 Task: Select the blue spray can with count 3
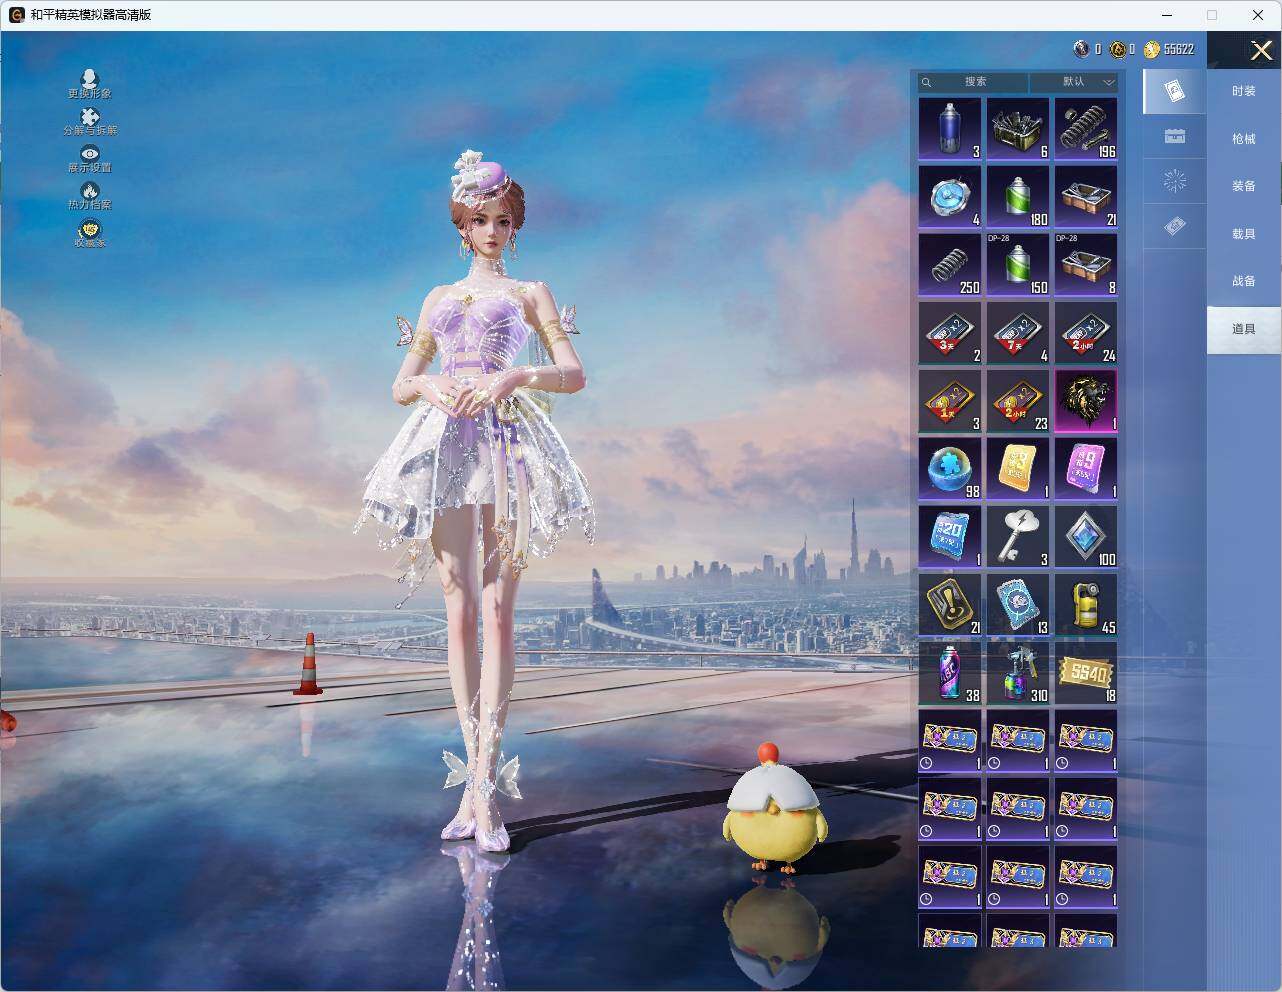(x=950, y=129)
